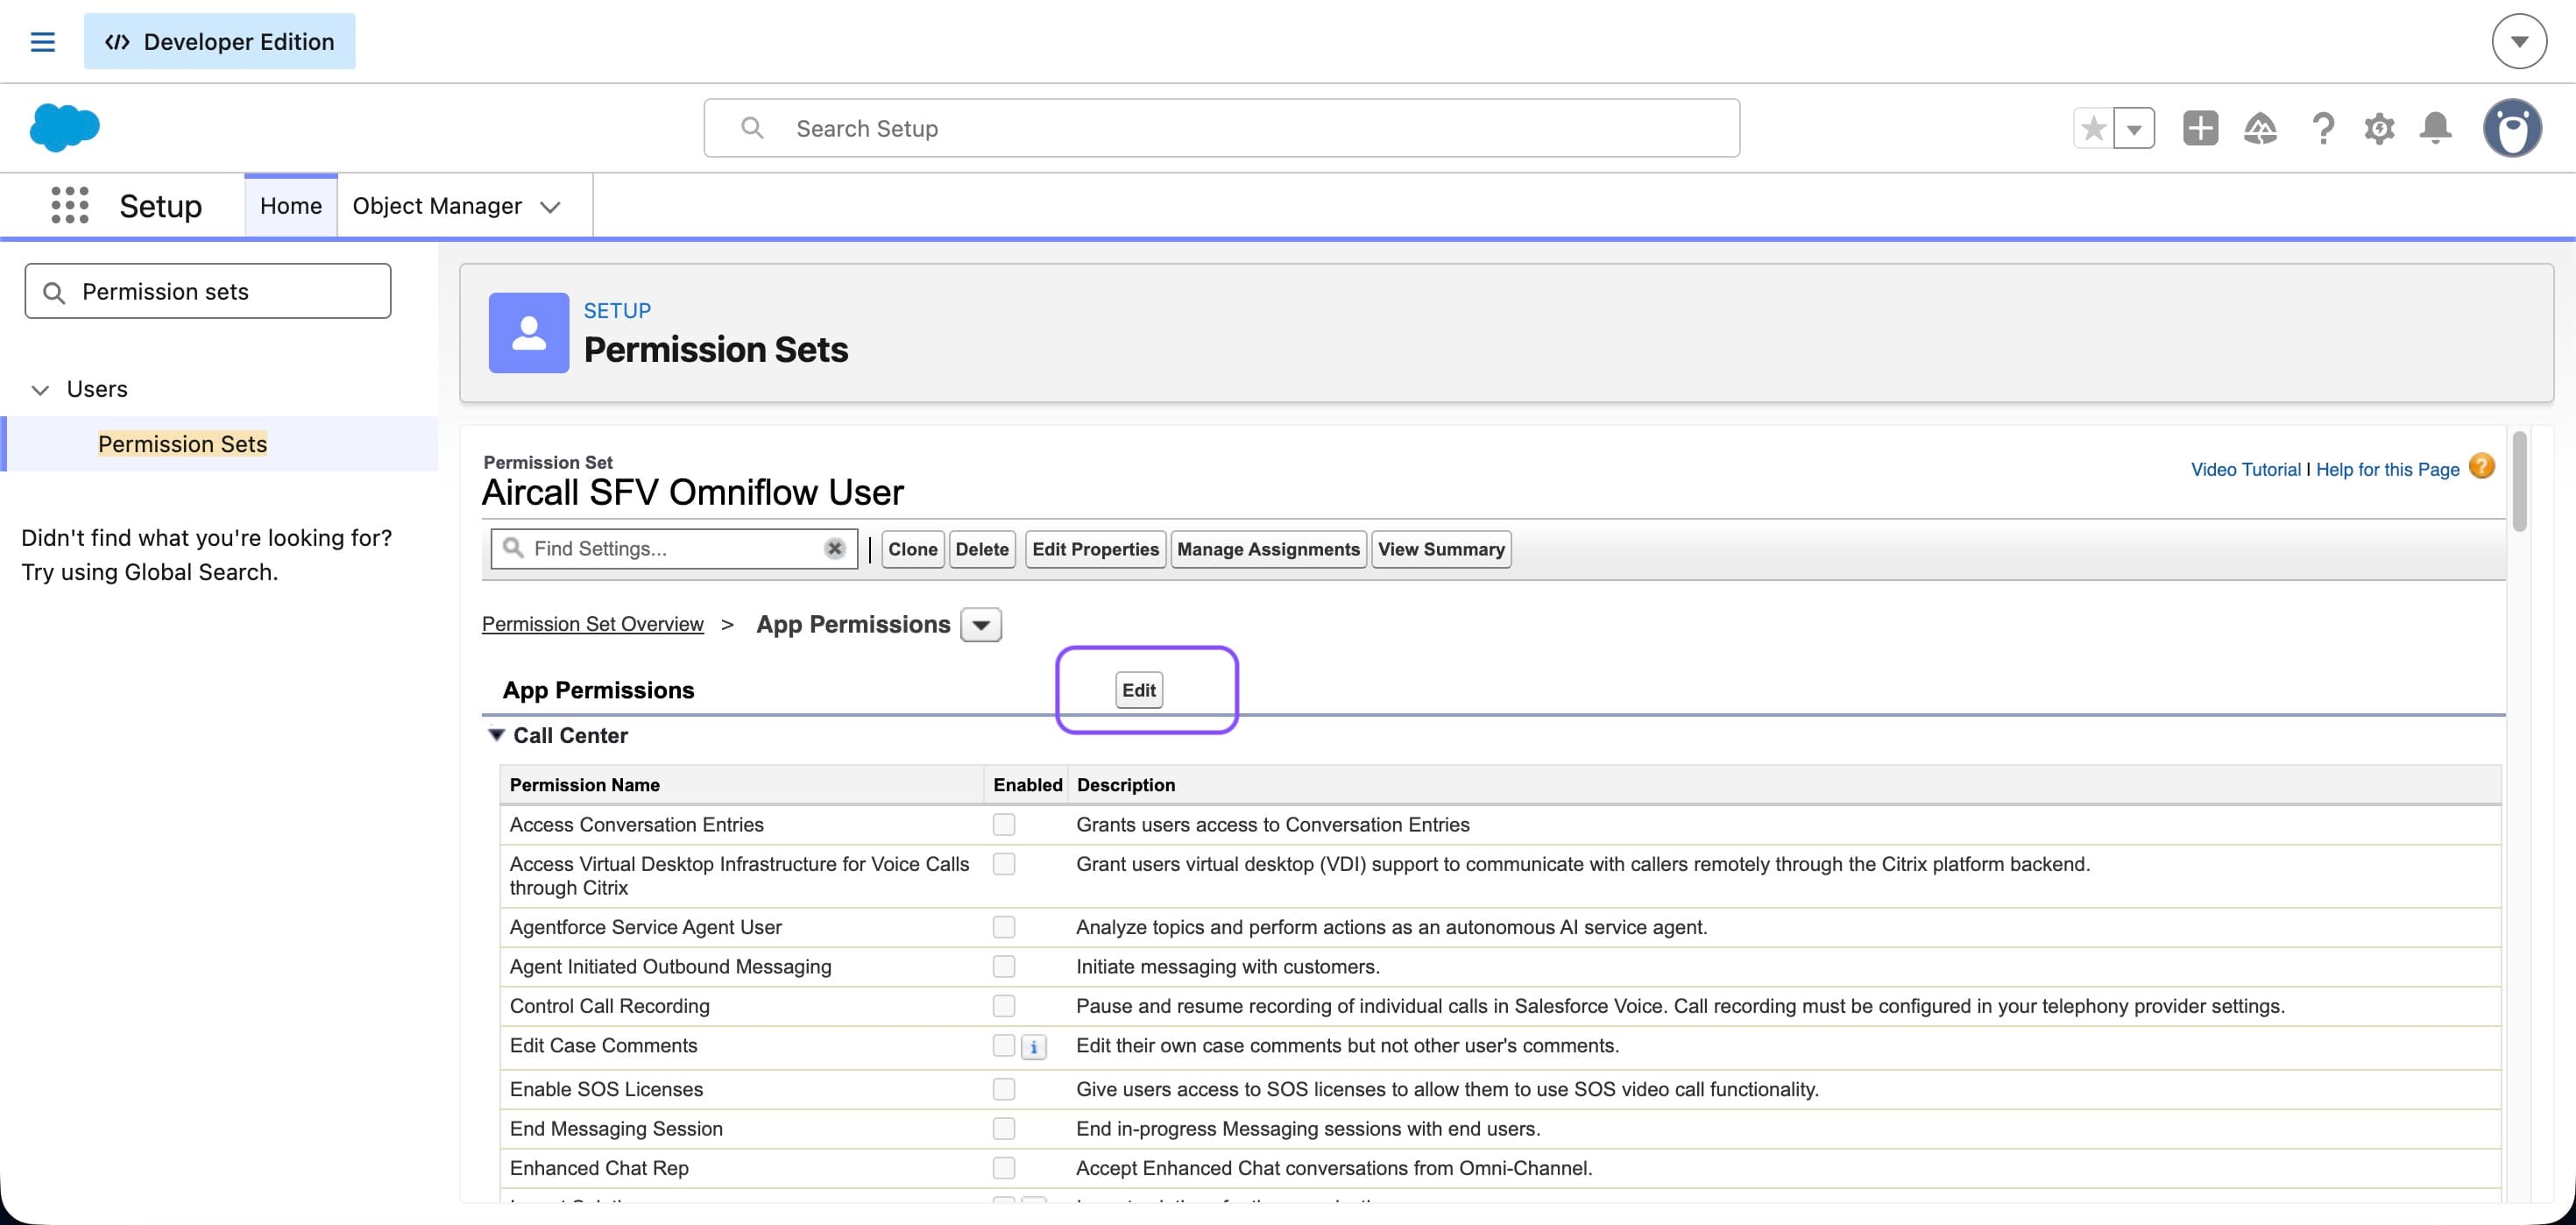Open the Help for this Page link
Screen dimensions: 2576x1225
coord(2387,469)
